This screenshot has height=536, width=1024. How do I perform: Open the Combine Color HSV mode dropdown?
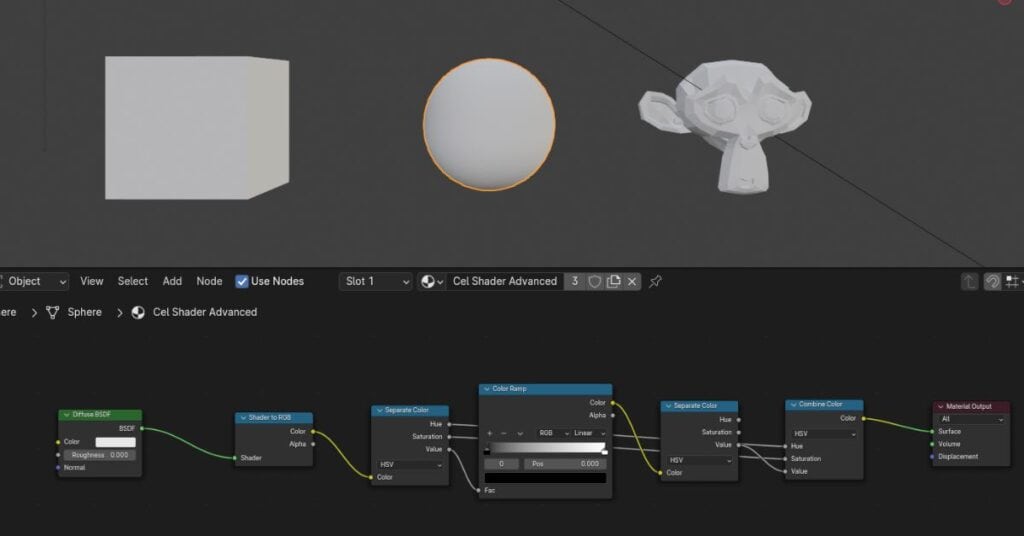pos(823,434)
